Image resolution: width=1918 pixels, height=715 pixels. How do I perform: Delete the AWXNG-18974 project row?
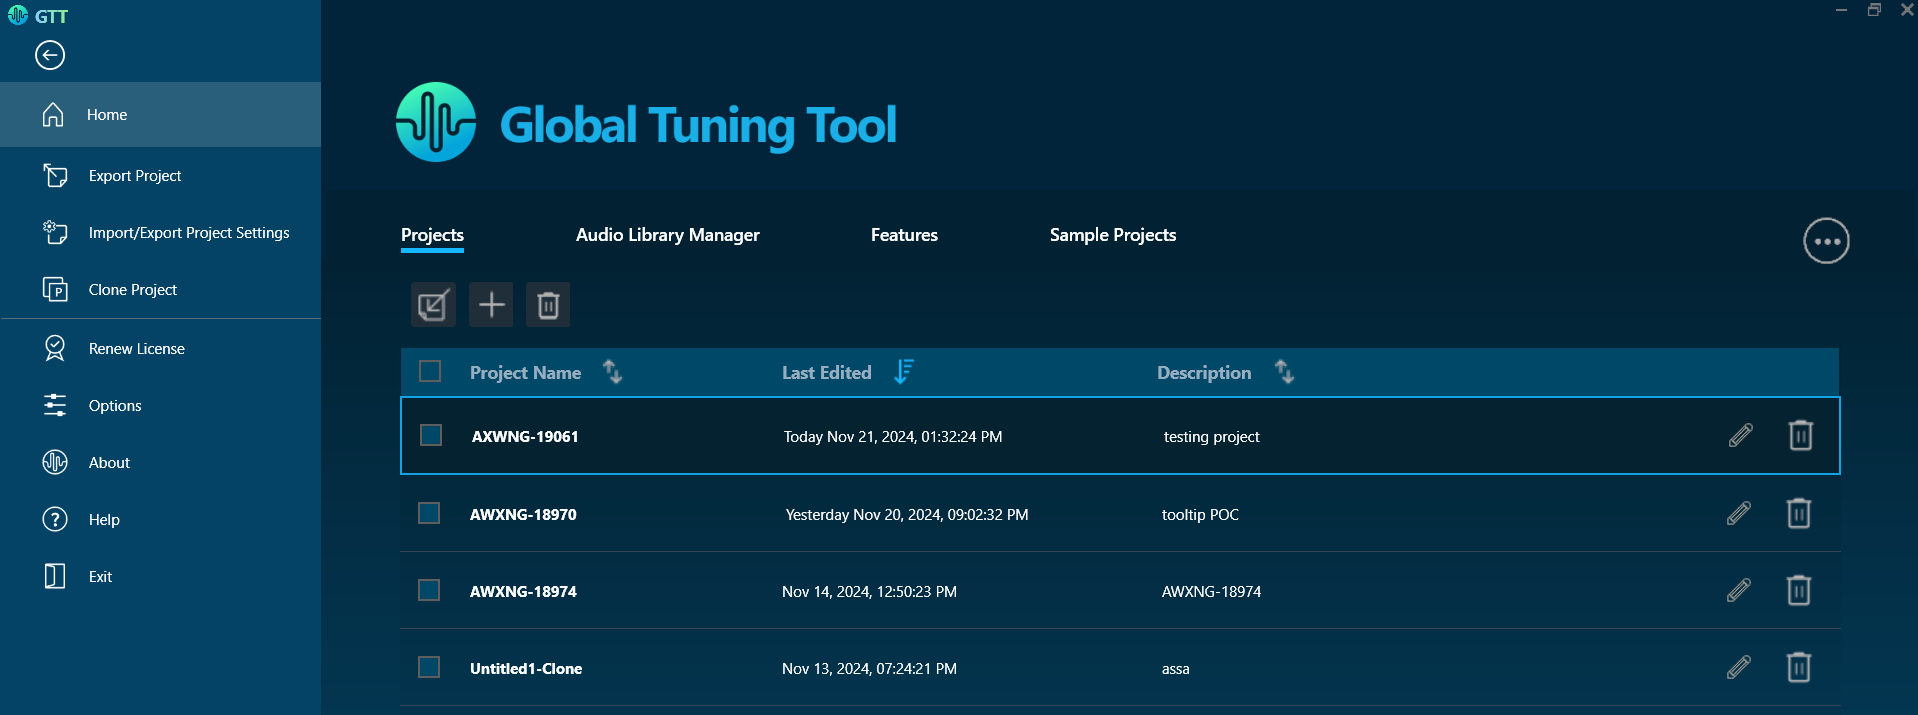1798,590
